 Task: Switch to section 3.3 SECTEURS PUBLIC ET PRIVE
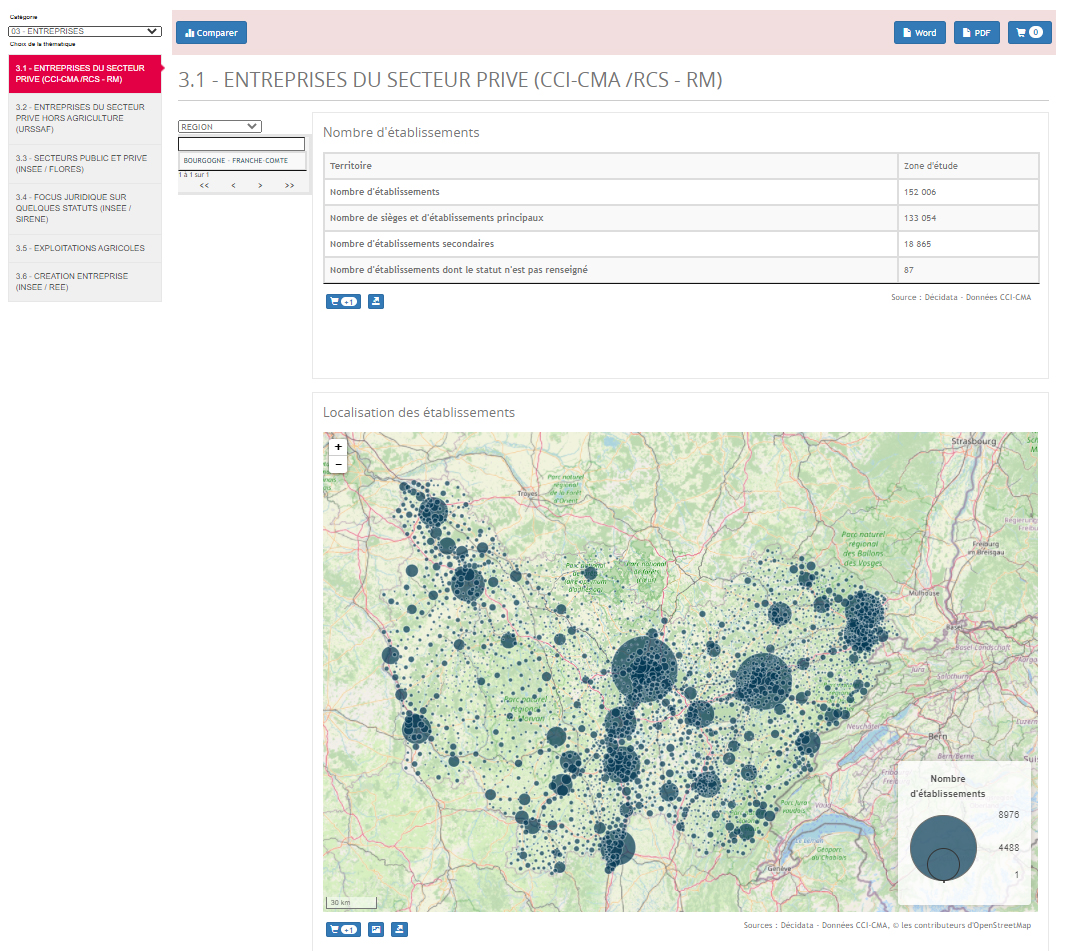(x=84, y=163)
